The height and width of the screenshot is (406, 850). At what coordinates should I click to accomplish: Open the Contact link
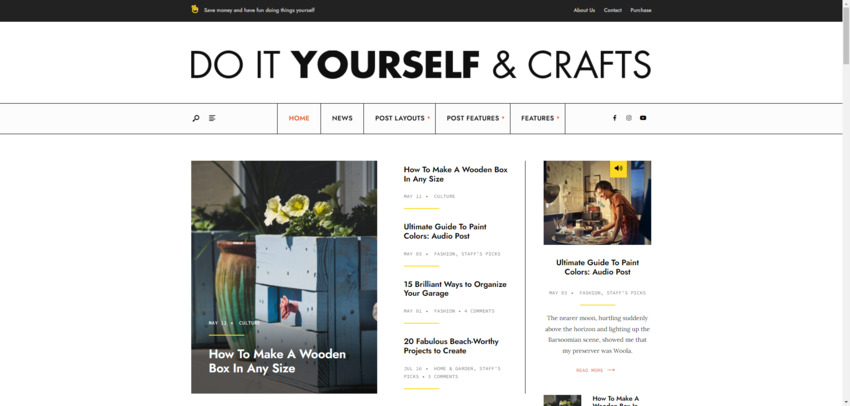pos(613,10)
